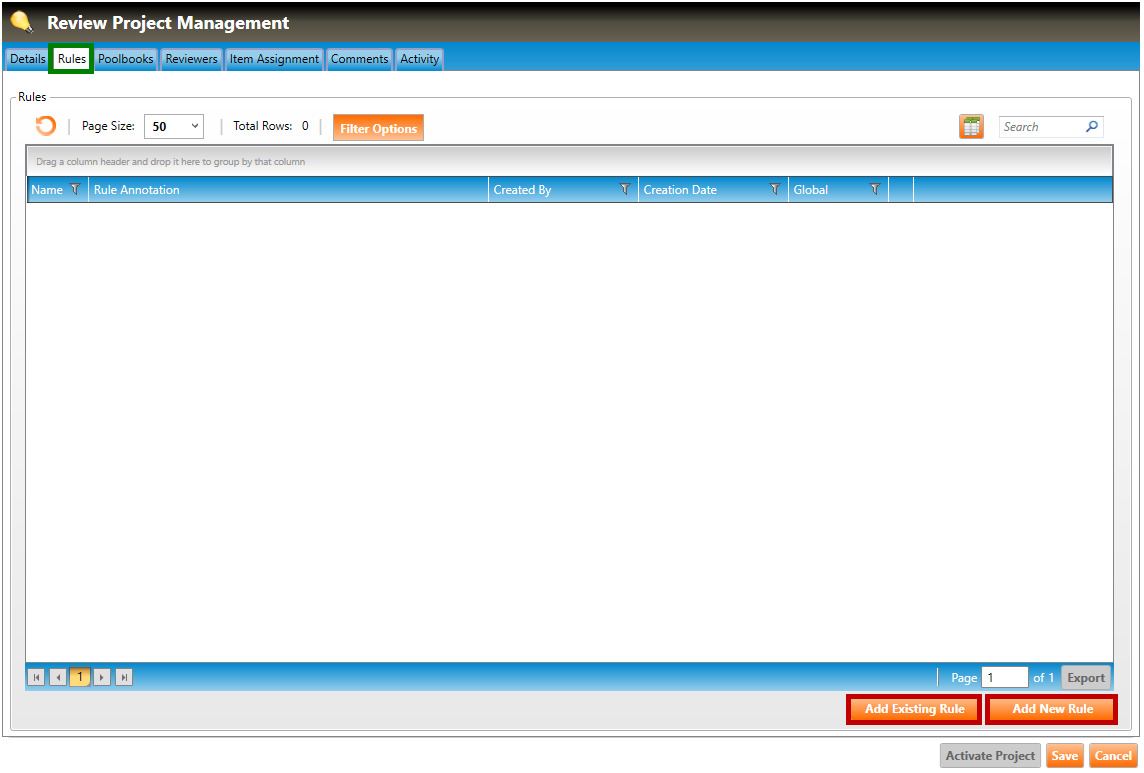Go to the next page arrow
1144x773 pixels.
tap(102, 678)
